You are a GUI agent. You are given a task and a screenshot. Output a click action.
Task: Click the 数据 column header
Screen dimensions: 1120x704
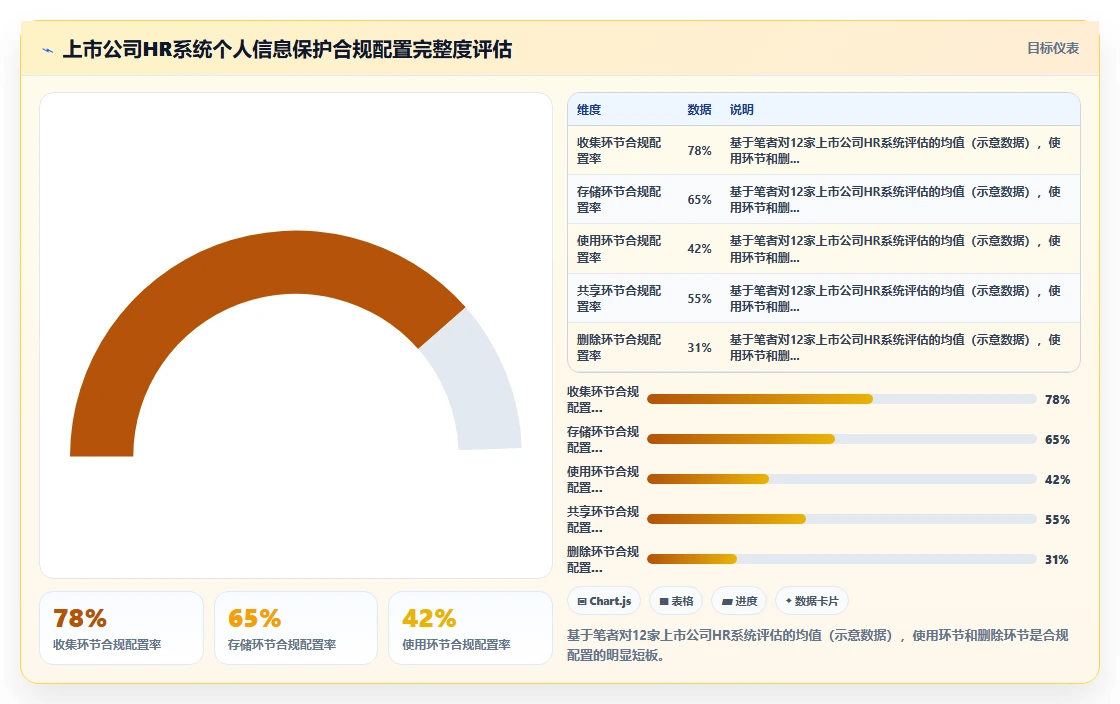coord(699,110)
